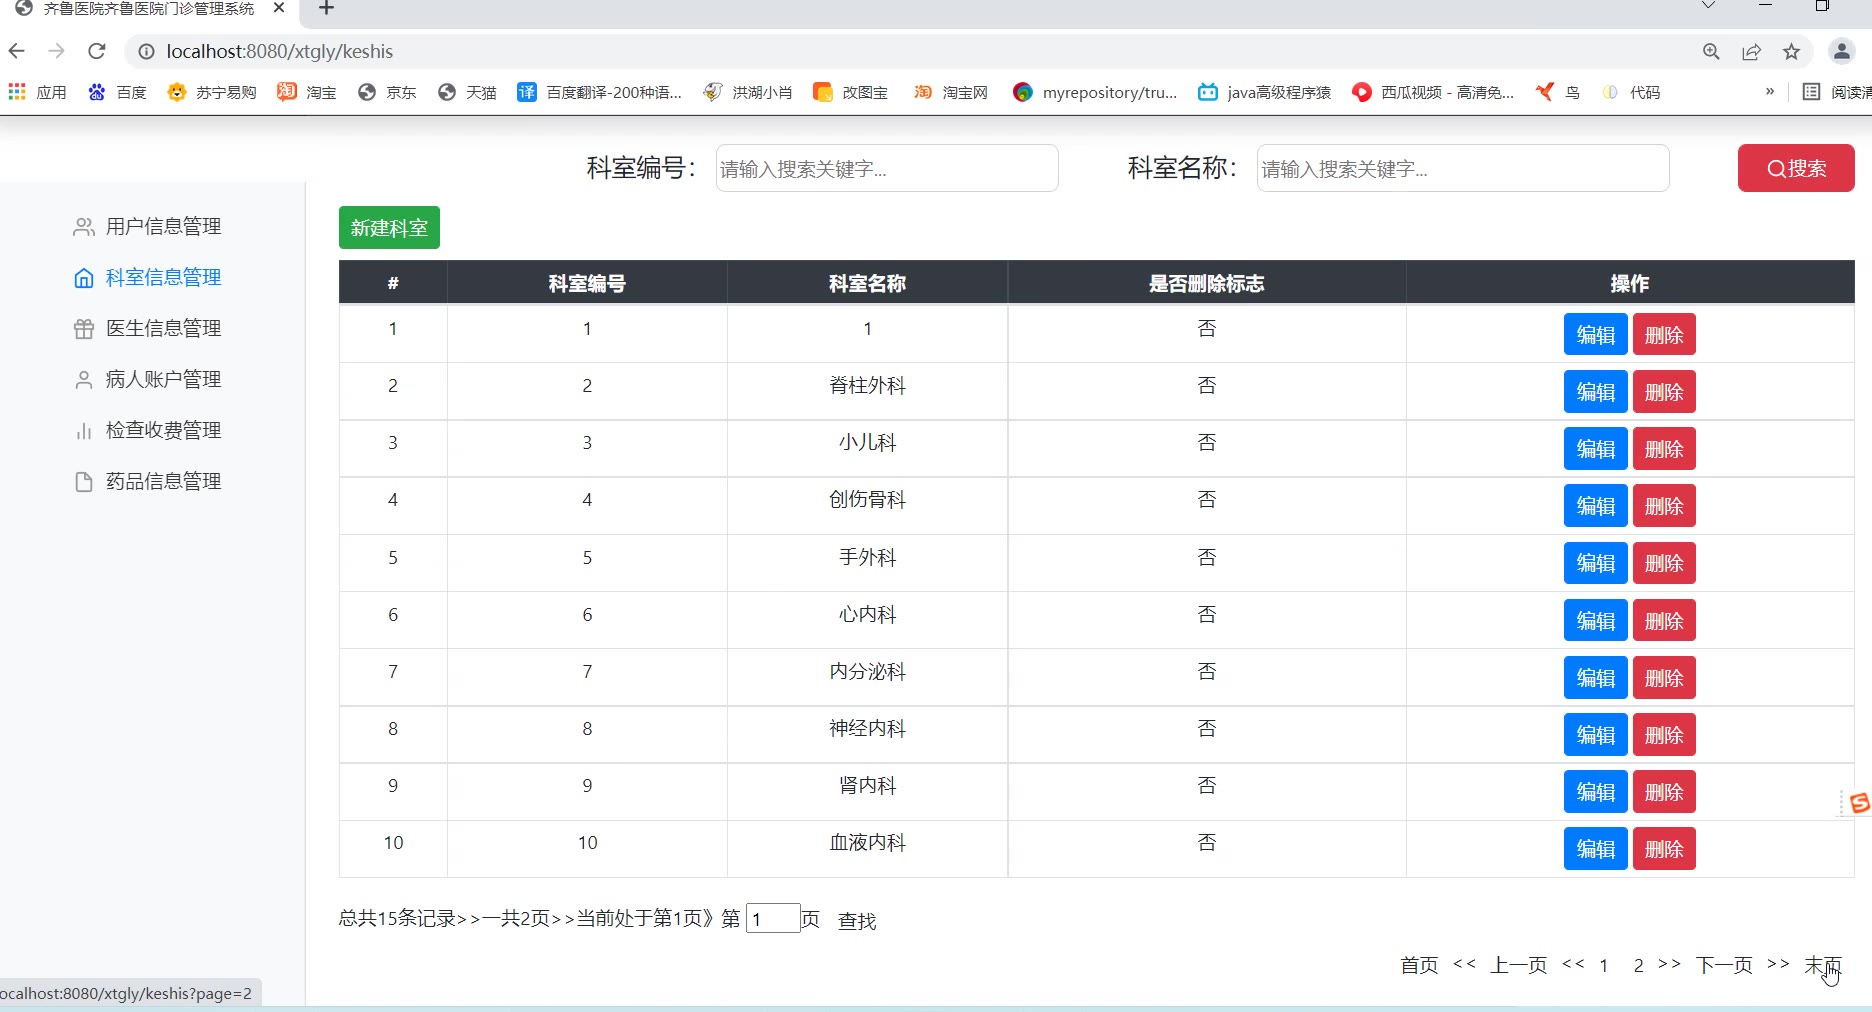Open 科室信息管理 in the sidebar
The height and width of the screenshot is (1012, 1872).
pyautogui.click(x=147, y=278)
